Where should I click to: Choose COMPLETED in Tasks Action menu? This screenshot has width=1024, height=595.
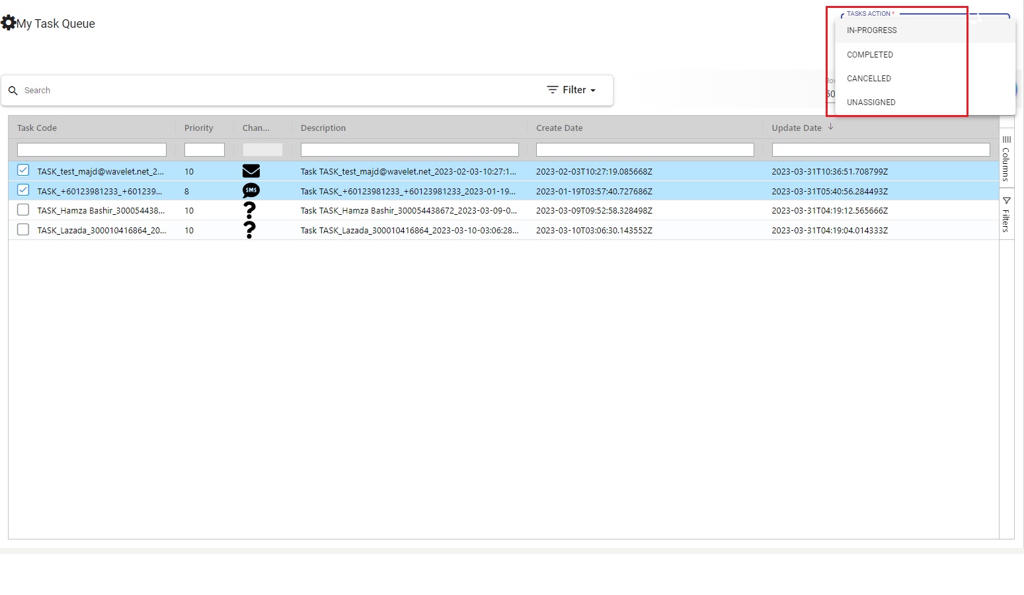(870, 55)
